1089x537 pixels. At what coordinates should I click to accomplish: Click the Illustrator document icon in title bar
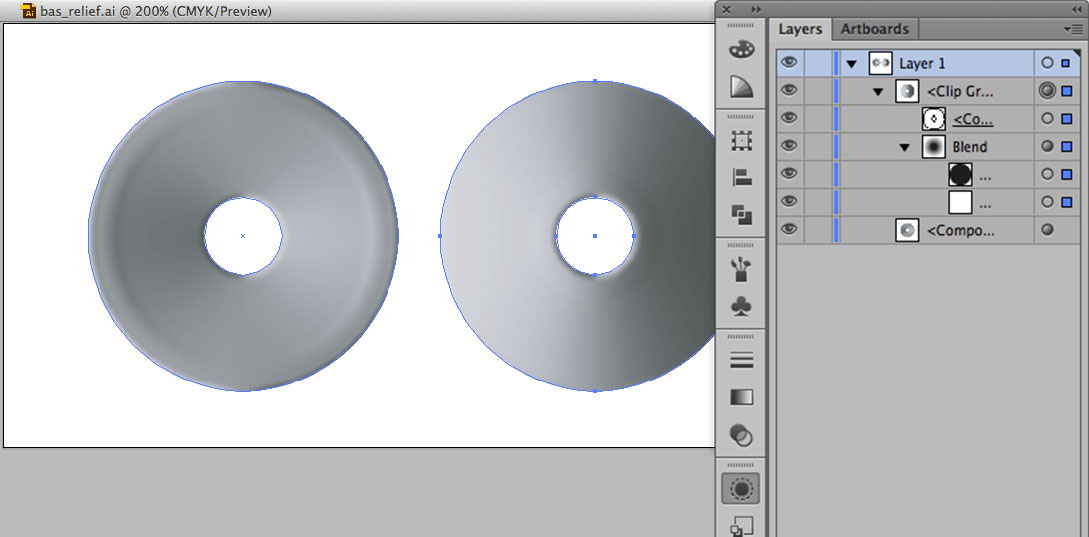[x=28, y=11]
